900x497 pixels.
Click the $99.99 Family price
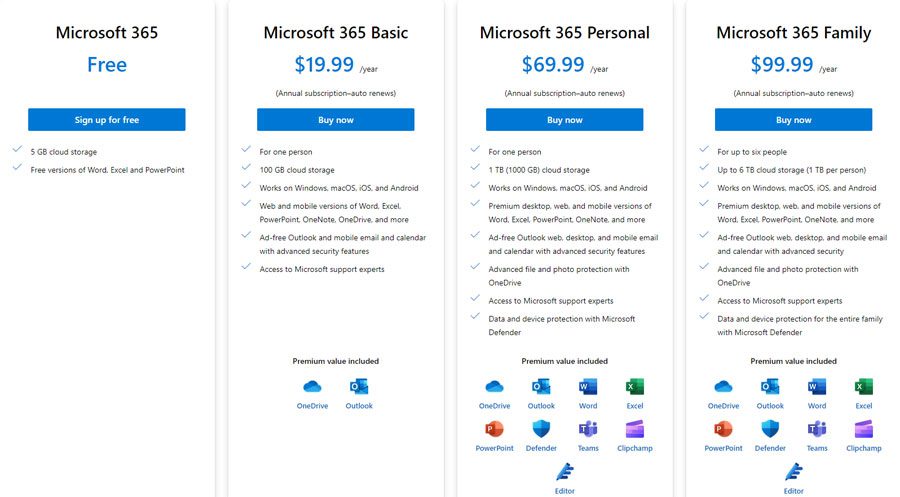point(782,64)
